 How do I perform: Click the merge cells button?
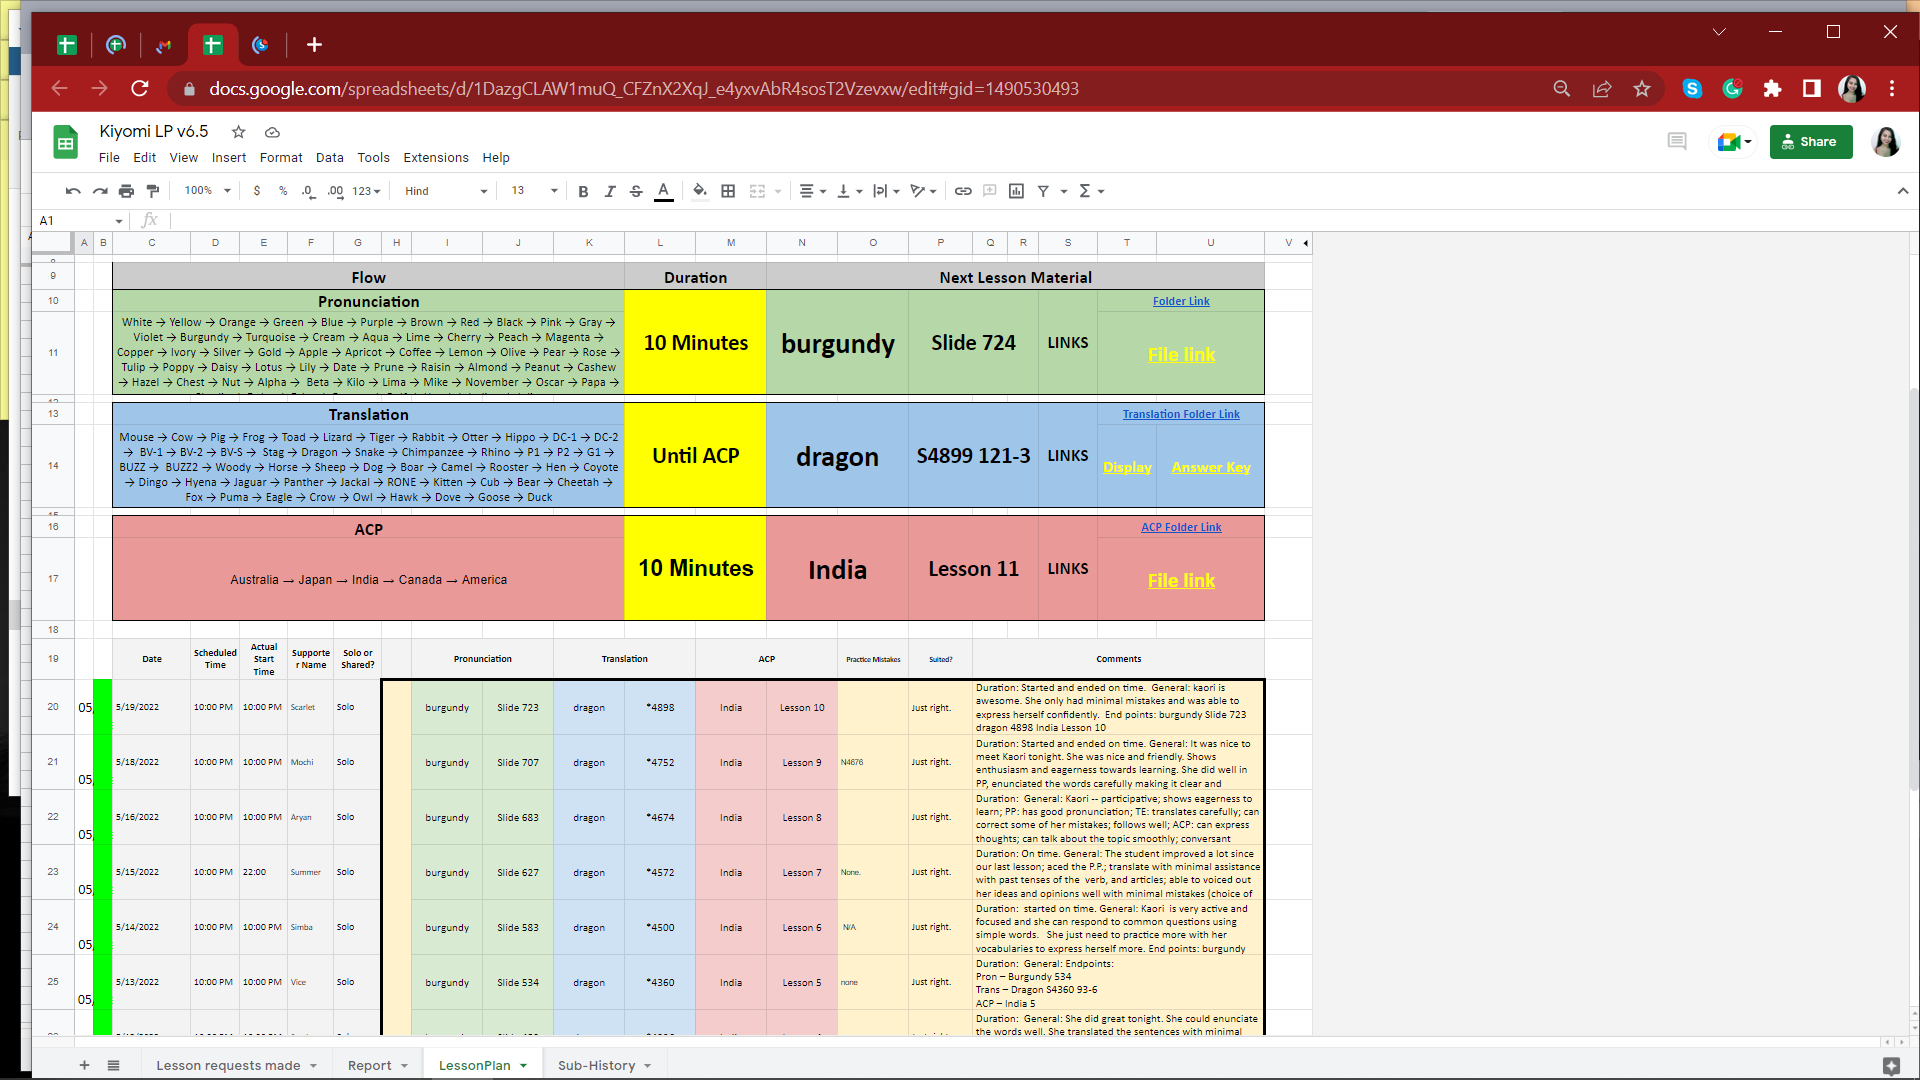tap(757, 191)
